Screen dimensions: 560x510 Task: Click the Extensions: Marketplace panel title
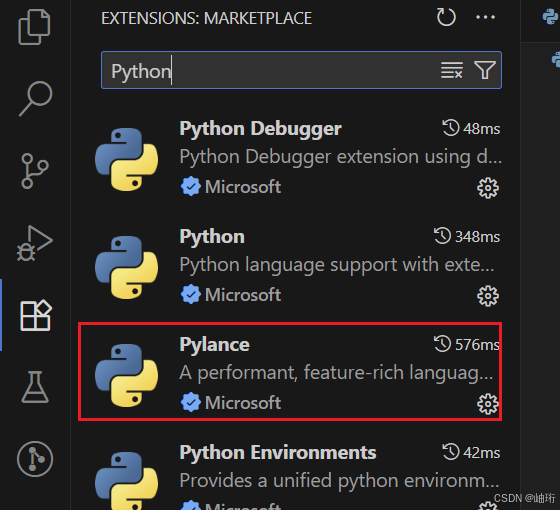(x=206, y=18)
